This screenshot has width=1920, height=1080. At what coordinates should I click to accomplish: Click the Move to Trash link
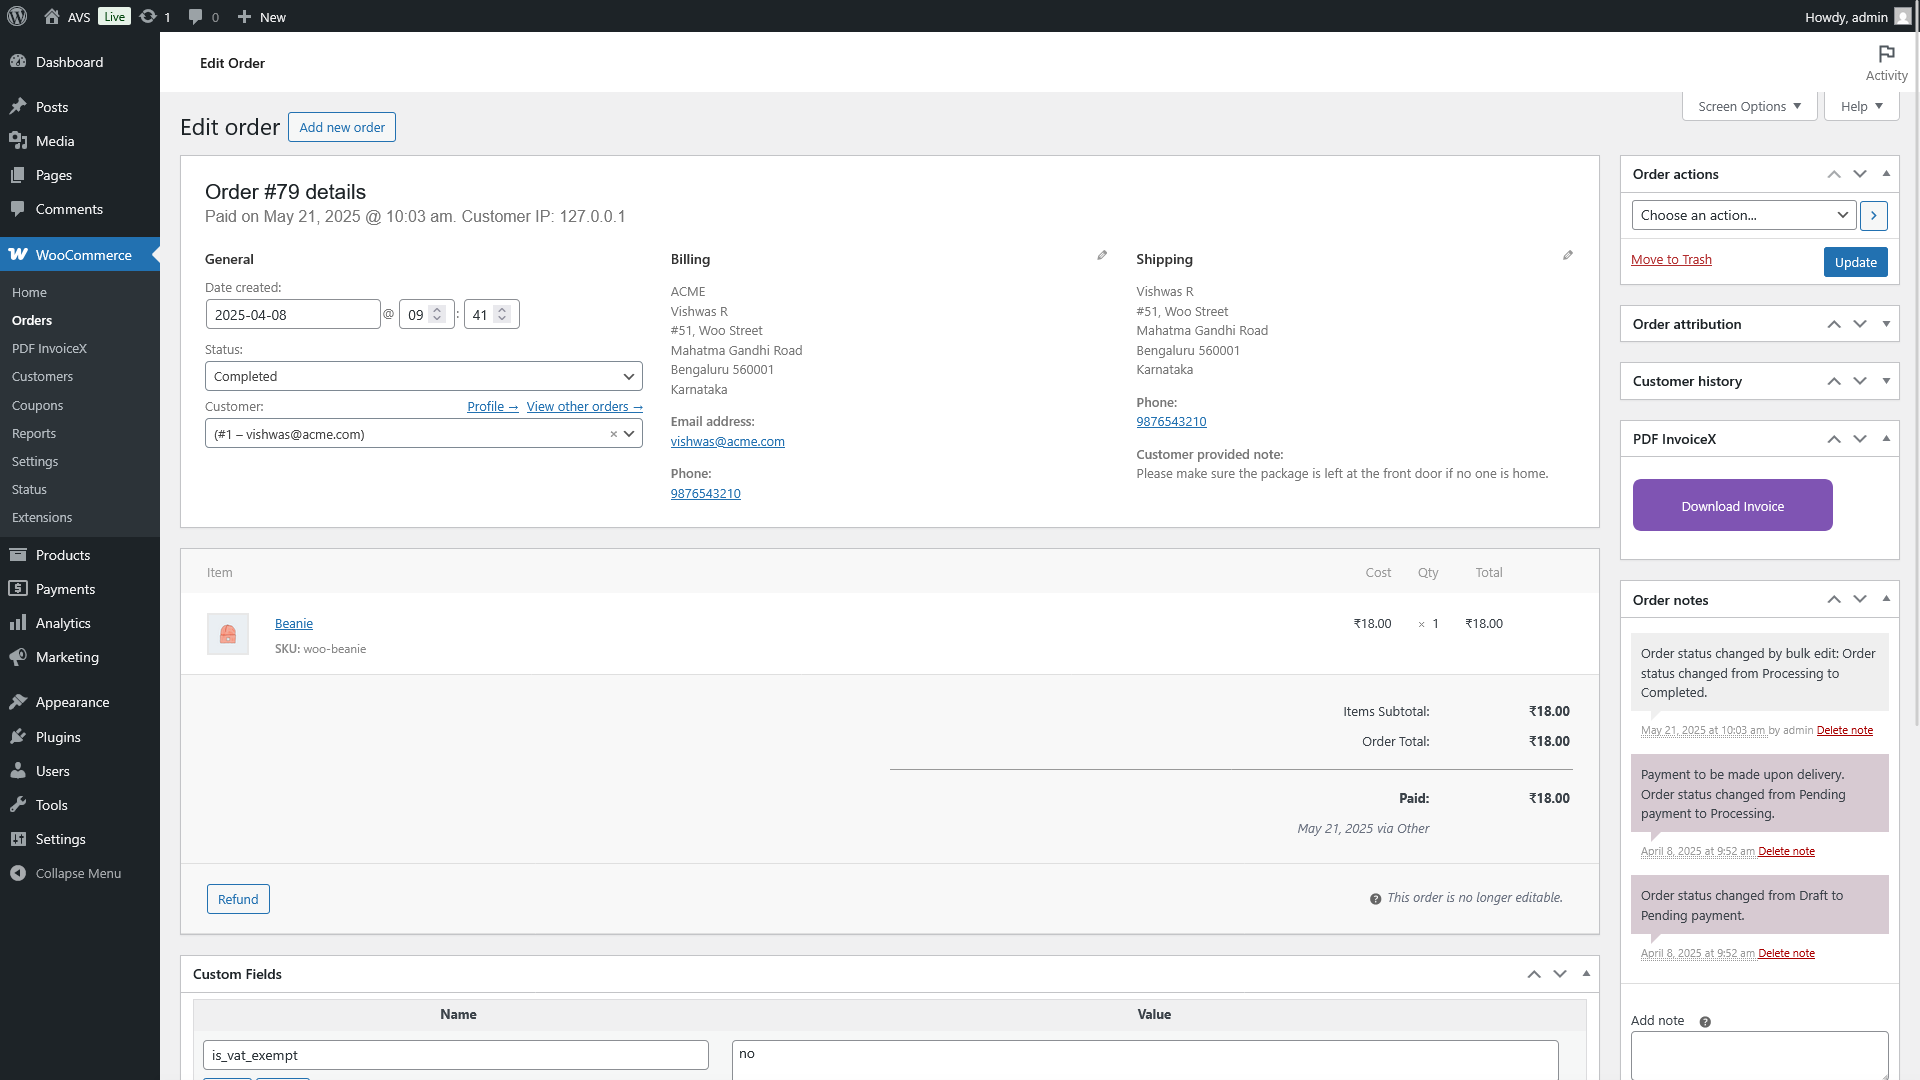[x=1671, y=260]
